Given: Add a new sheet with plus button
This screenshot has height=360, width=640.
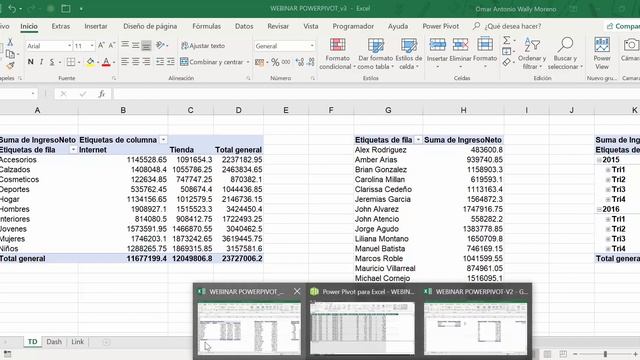Looking at the screenshot, I should click(106, 342).
